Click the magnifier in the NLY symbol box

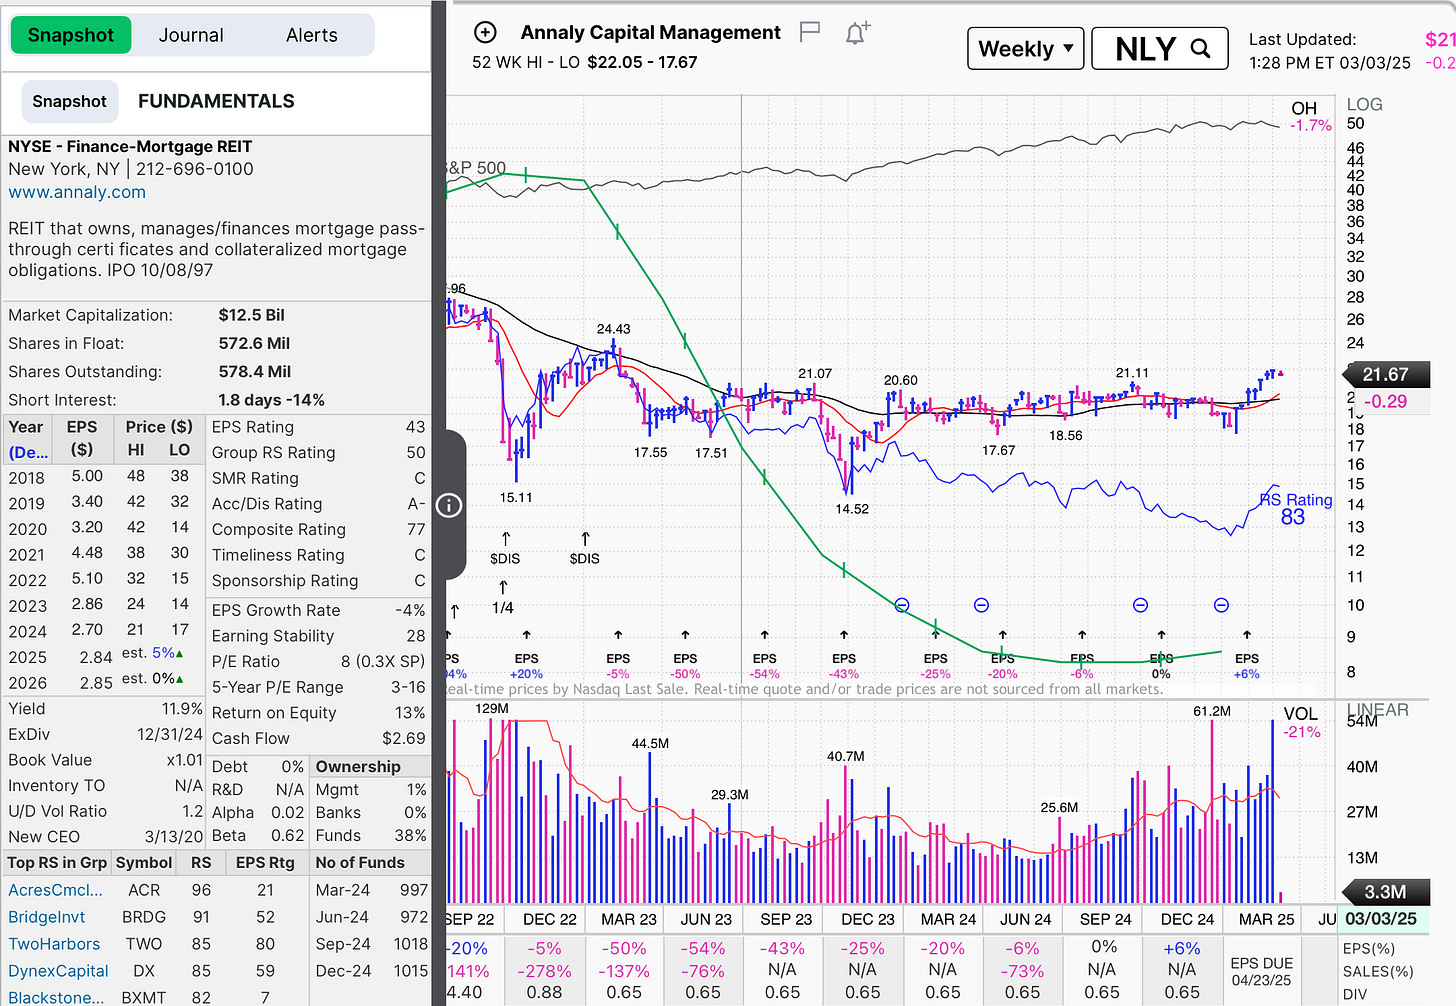point(1200,48)
